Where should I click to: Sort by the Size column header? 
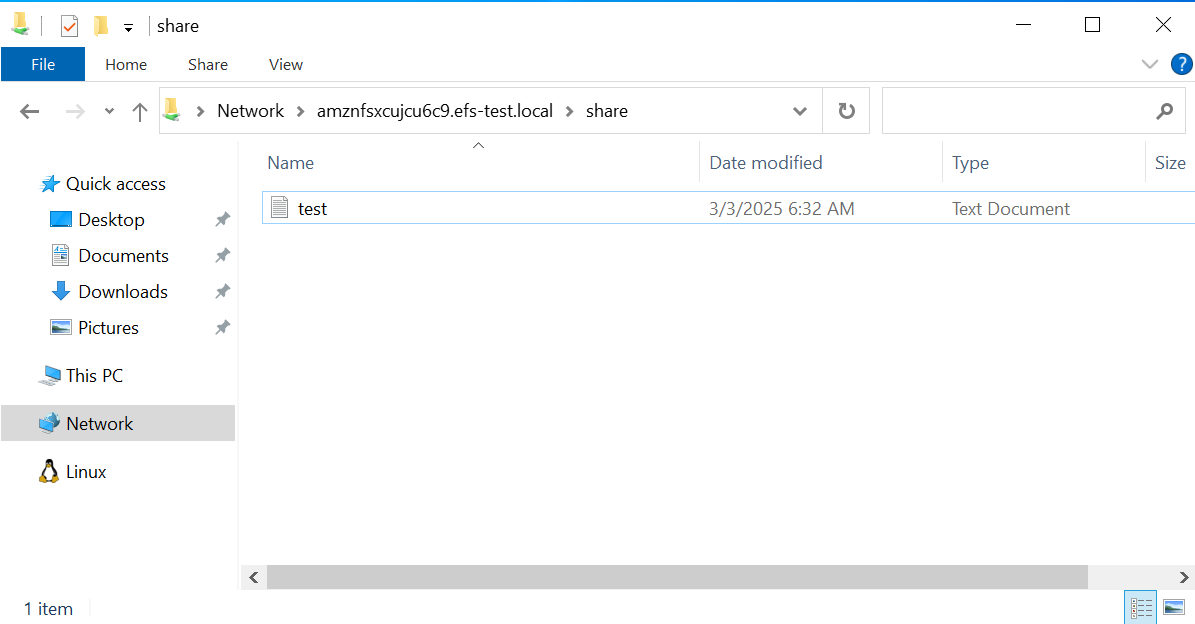1170,163
